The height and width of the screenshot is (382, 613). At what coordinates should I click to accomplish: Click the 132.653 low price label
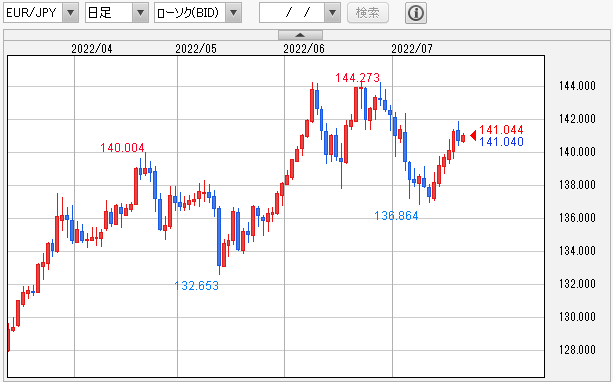point(197,286)
